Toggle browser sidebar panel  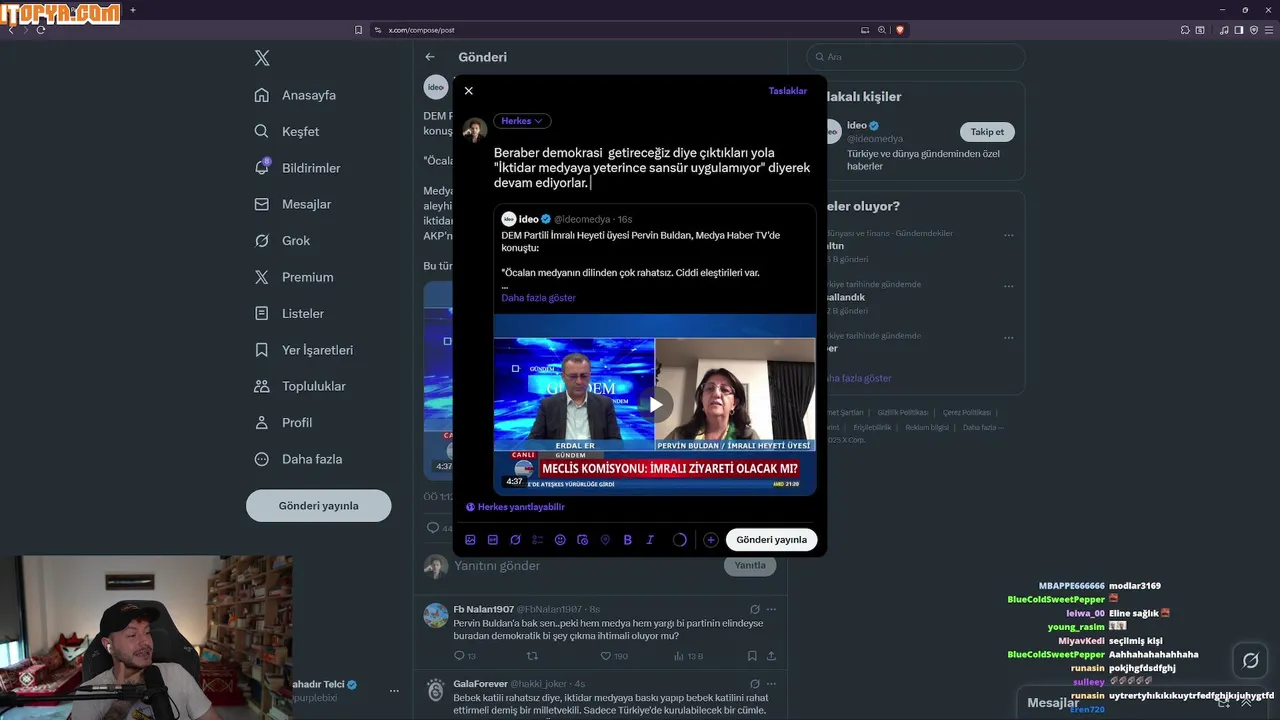point(1238,30)
